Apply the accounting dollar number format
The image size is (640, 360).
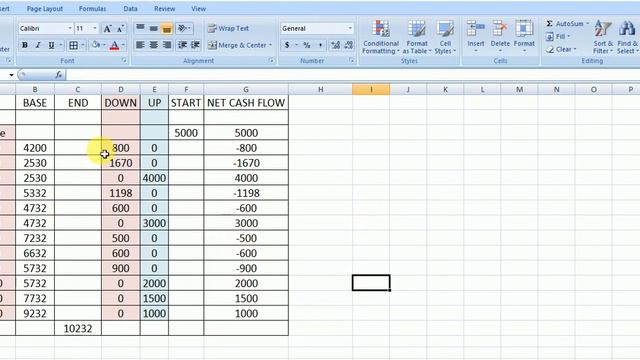click(x=287, y=45)
